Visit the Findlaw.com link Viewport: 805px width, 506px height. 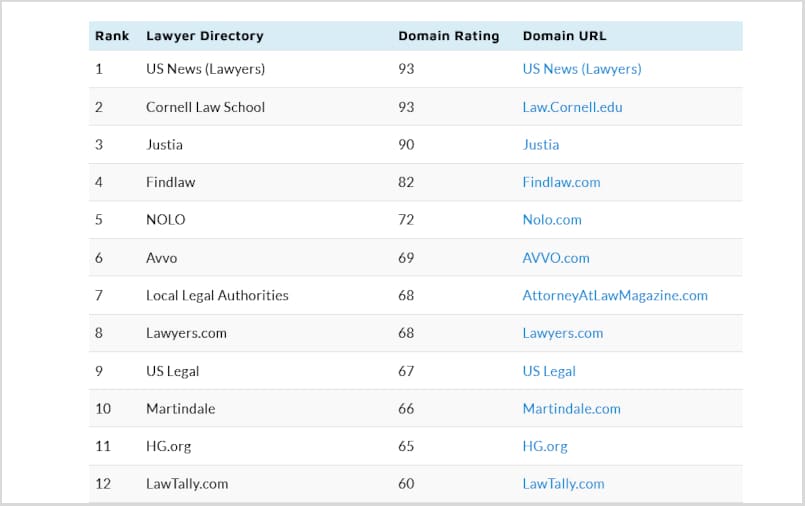(561, 182)
